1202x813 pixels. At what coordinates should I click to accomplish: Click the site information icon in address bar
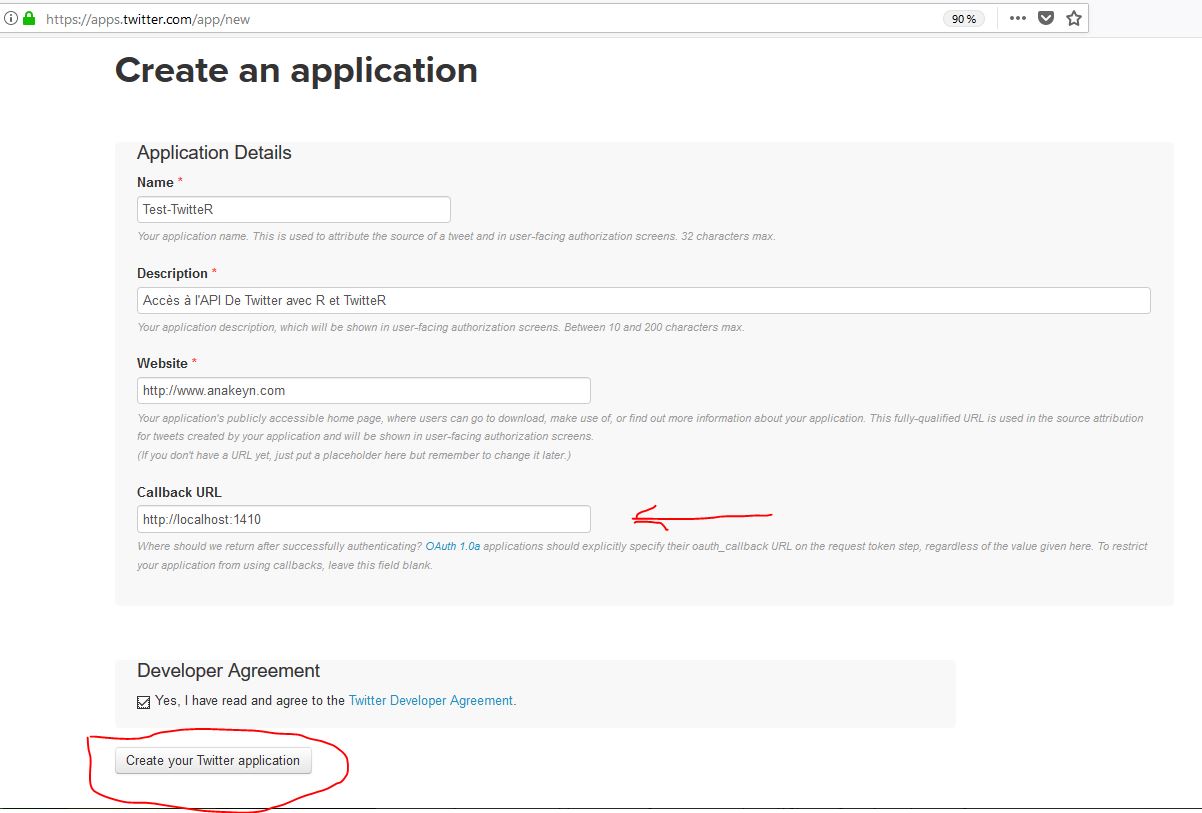click(11, 18)
